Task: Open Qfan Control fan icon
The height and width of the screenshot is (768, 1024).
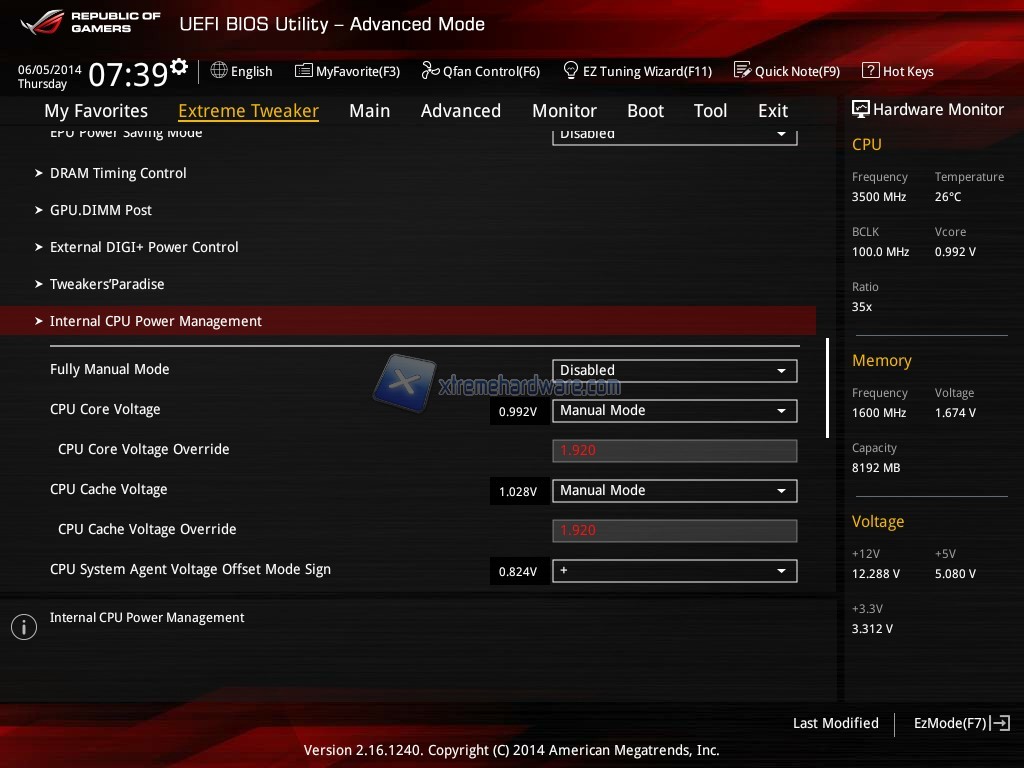Action: [430, 71]
